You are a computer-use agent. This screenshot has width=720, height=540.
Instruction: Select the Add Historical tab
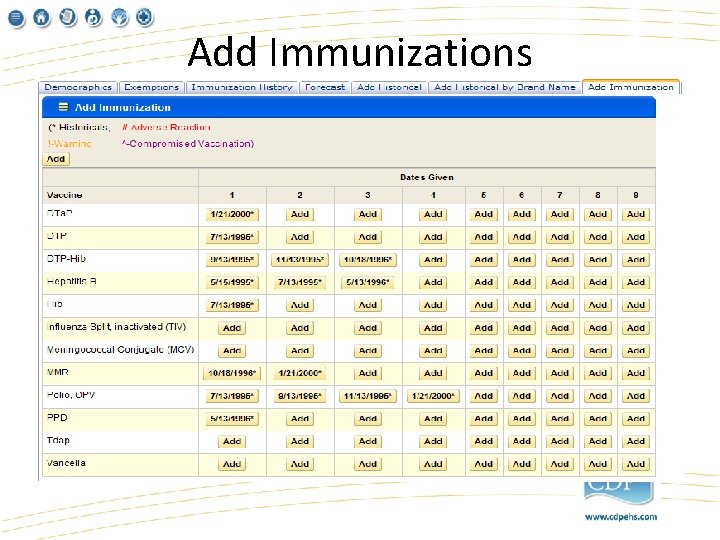389,87
